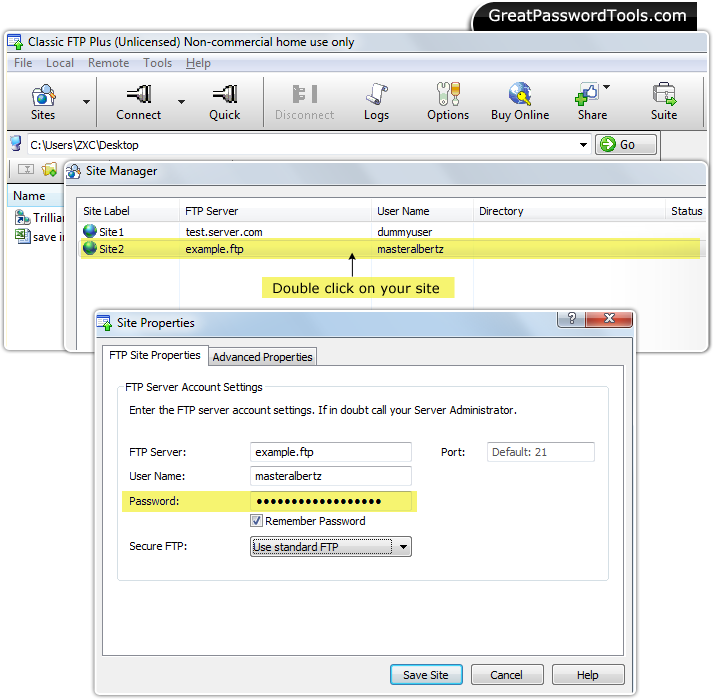Toggle the Remember Password checkbox
The height and width of the screenshot is (699, 713).
tap(256, 521)
